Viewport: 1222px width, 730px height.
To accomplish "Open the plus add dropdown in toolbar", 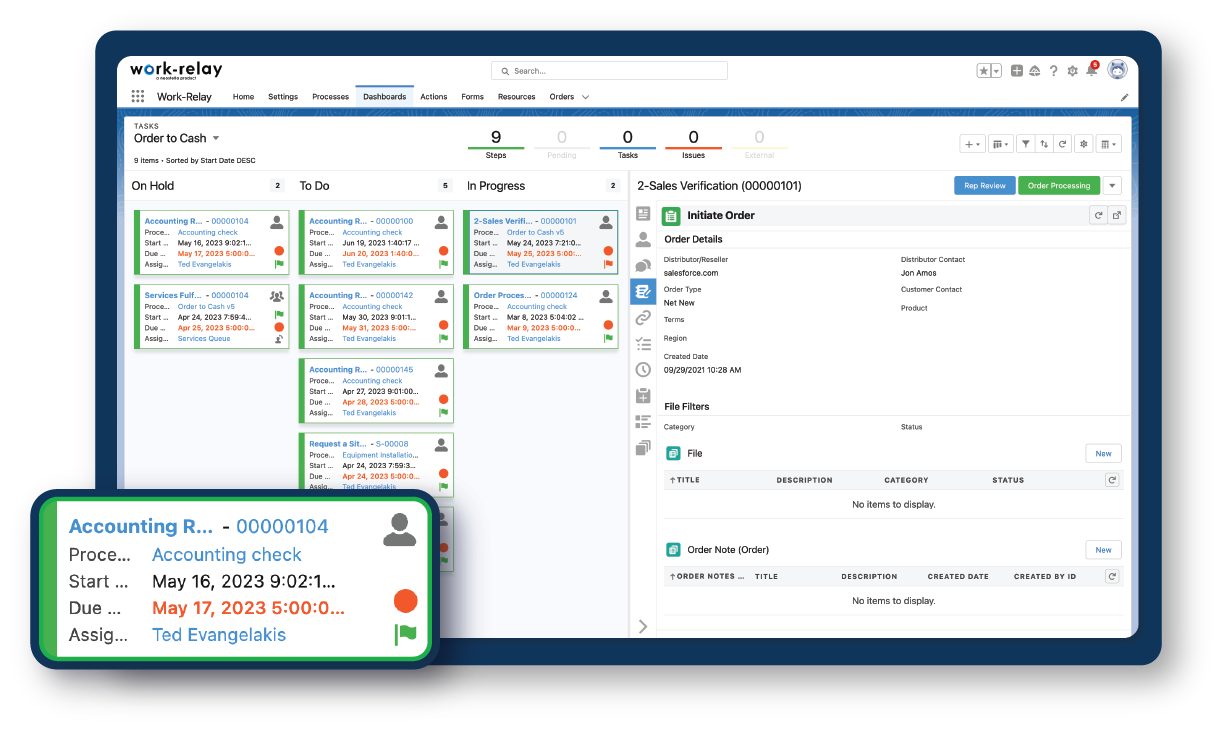I will click(x=972, y=144).
